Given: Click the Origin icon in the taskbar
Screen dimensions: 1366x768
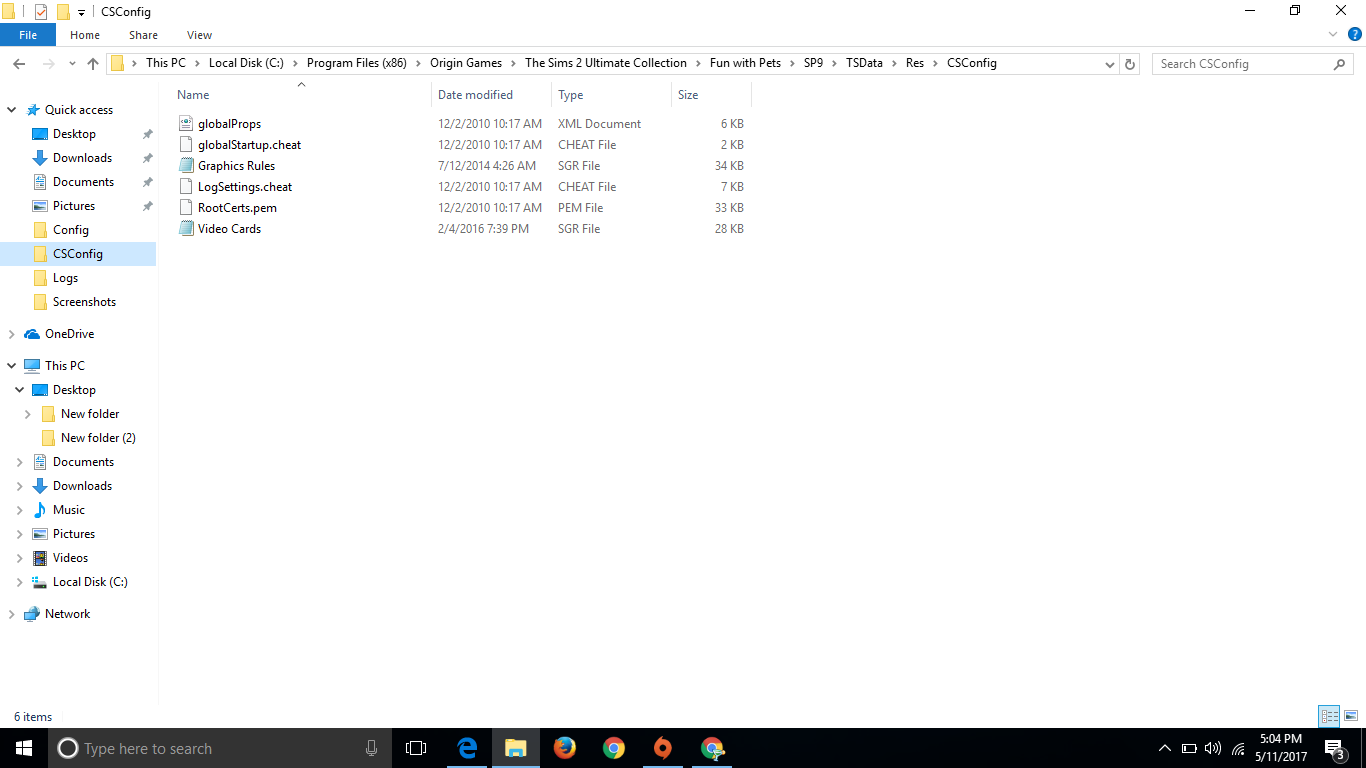Looking at the screenshot, I should pos(662,748).
